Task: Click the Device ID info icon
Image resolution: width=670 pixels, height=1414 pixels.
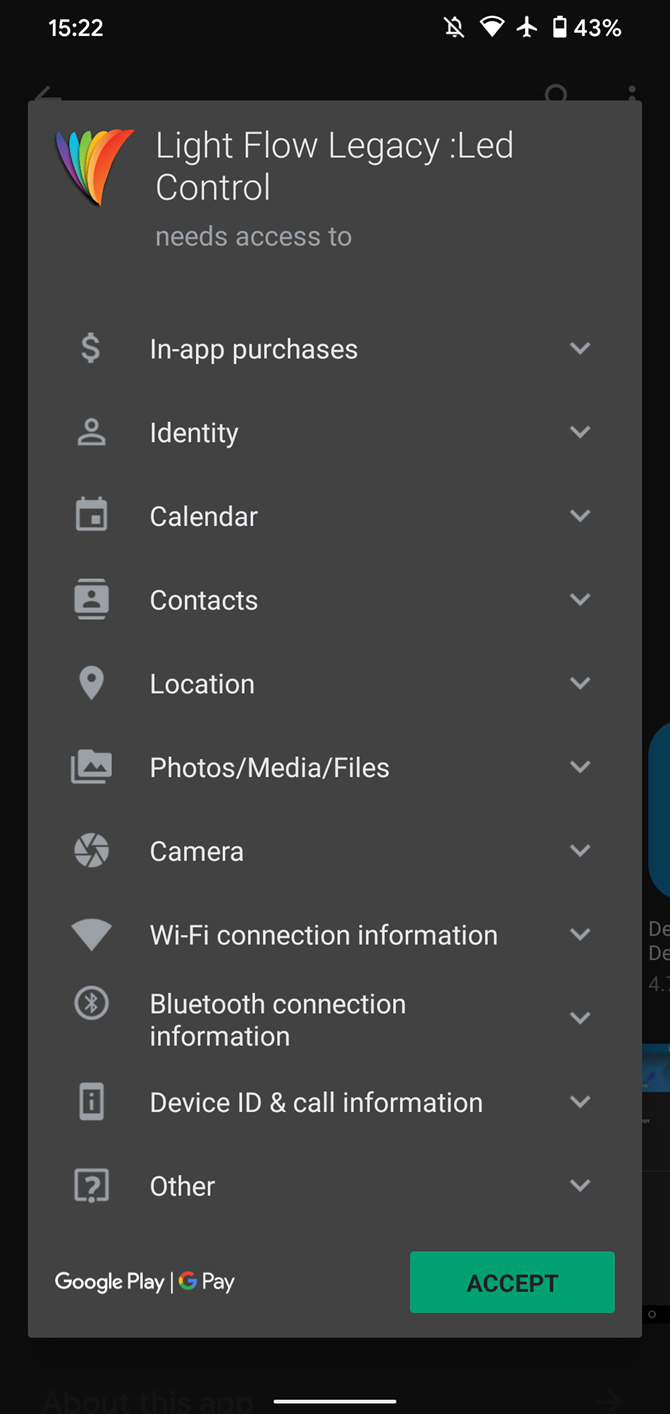Action: coord(91,1102)
